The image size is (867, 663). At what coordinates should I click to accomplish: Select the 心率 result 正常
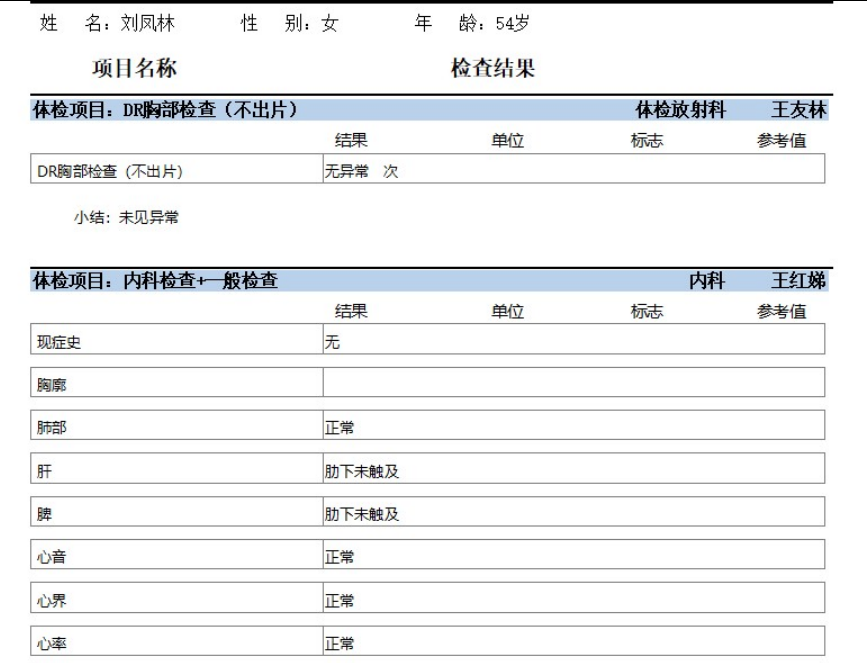339,644
